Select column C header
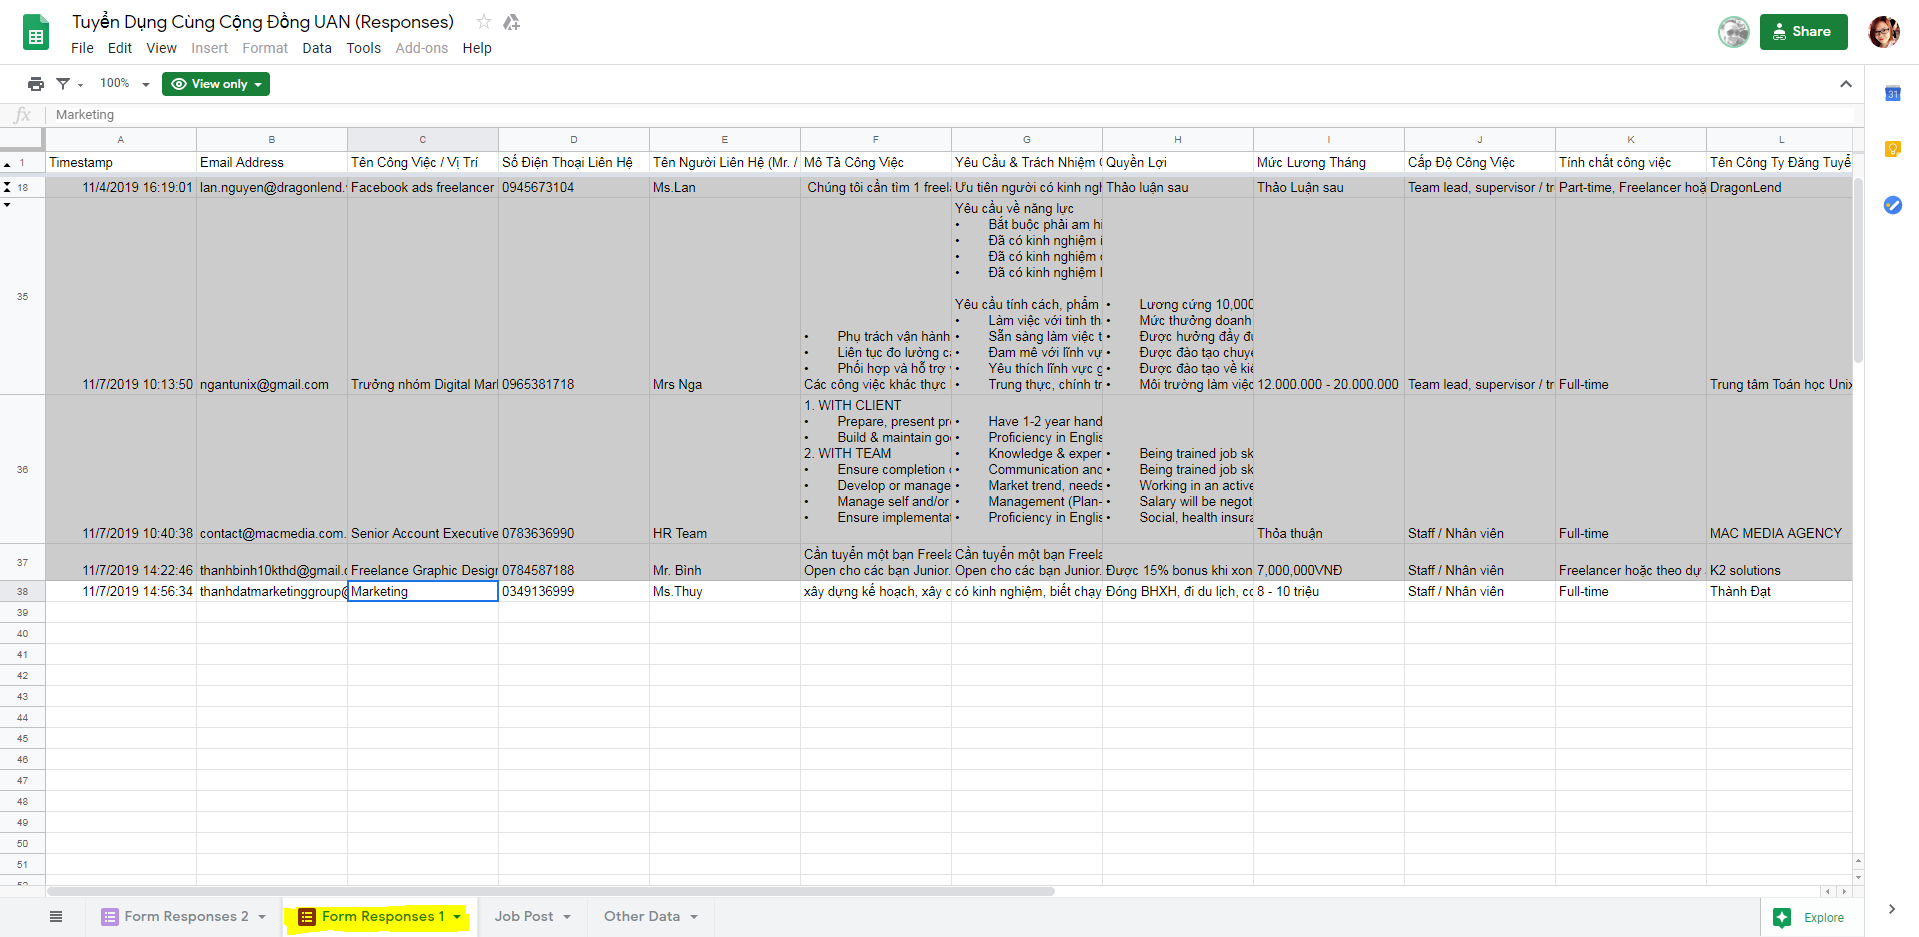This screenshot has width=1919, height=937. pyautogui.click(x=423, y=140)
